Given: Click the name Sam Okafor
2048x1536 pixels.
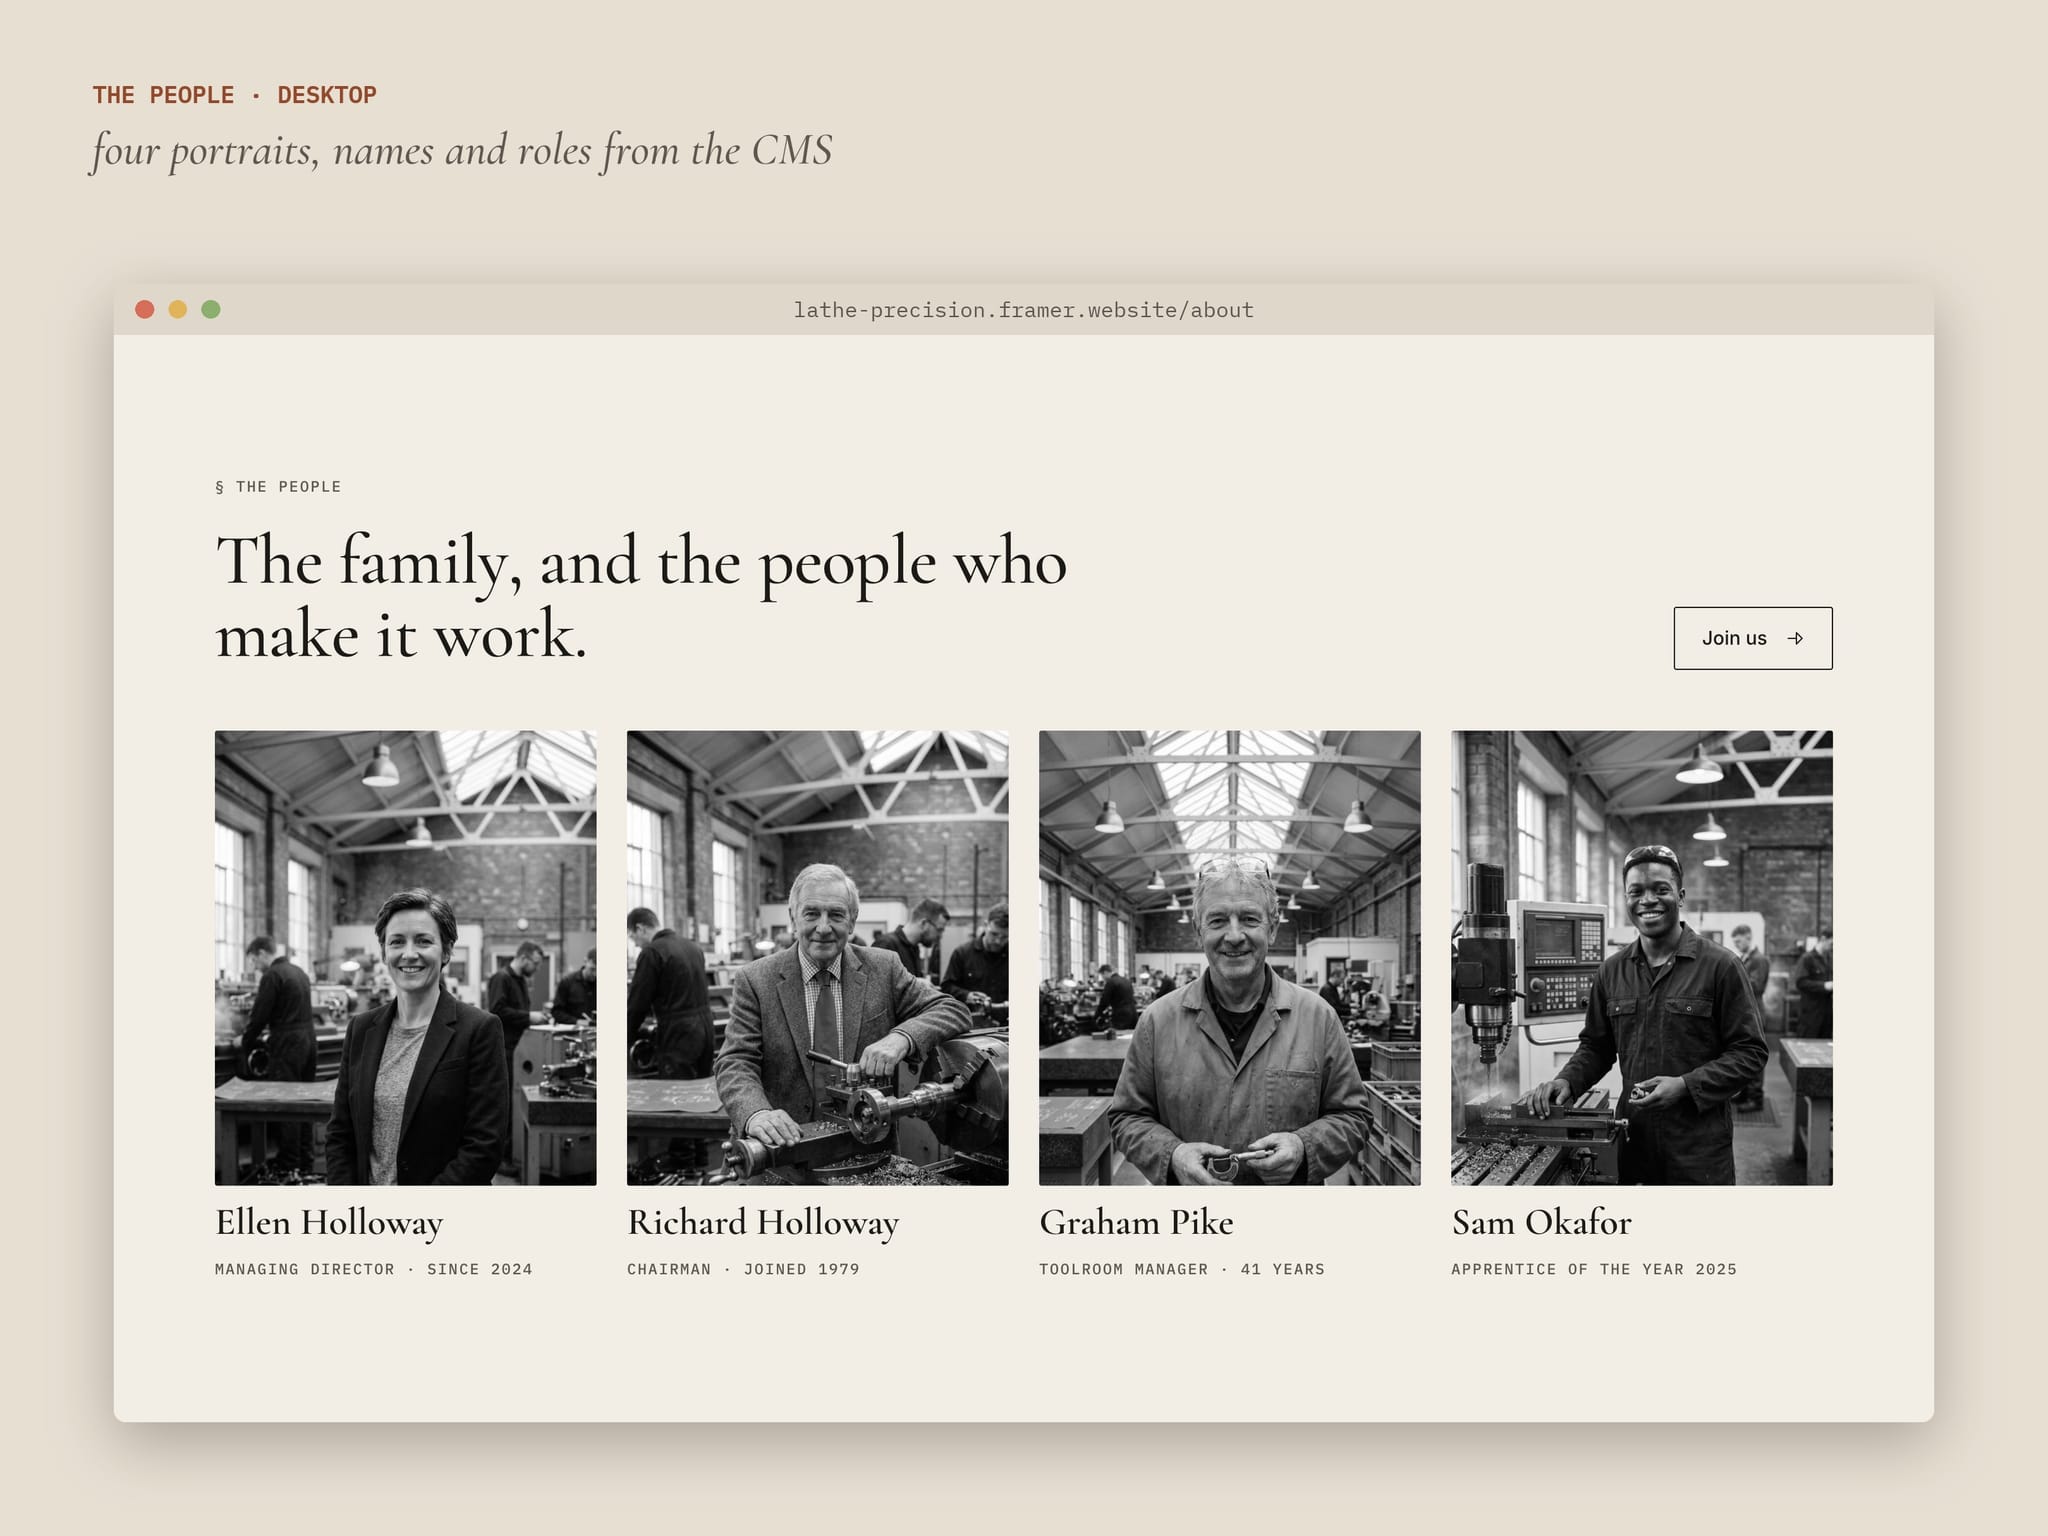Looking at the screenshot, I should 1541,1222.
